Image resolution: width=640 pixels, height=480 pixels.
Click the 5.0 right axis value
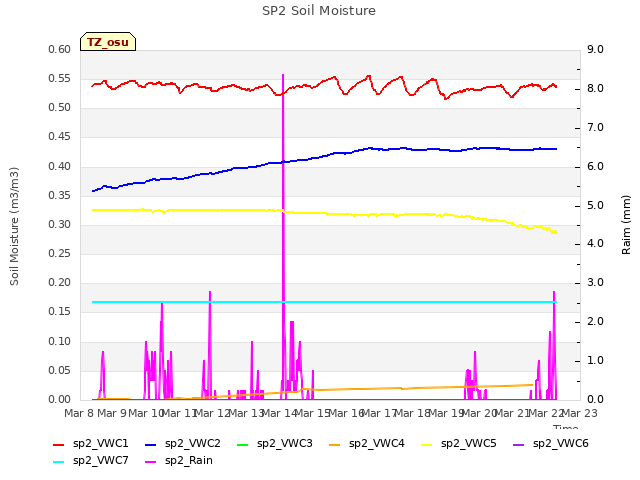click(x=595, y=205)
